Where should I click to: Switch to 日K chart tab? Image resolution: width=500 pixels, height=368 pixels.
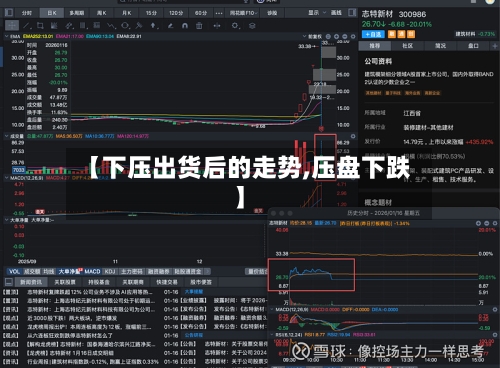pos(52,13)
